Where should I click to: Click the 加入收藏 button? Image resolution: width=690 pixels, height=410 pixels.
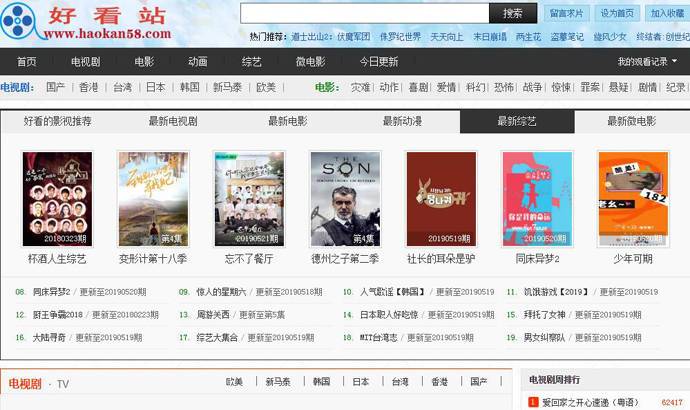667,14
